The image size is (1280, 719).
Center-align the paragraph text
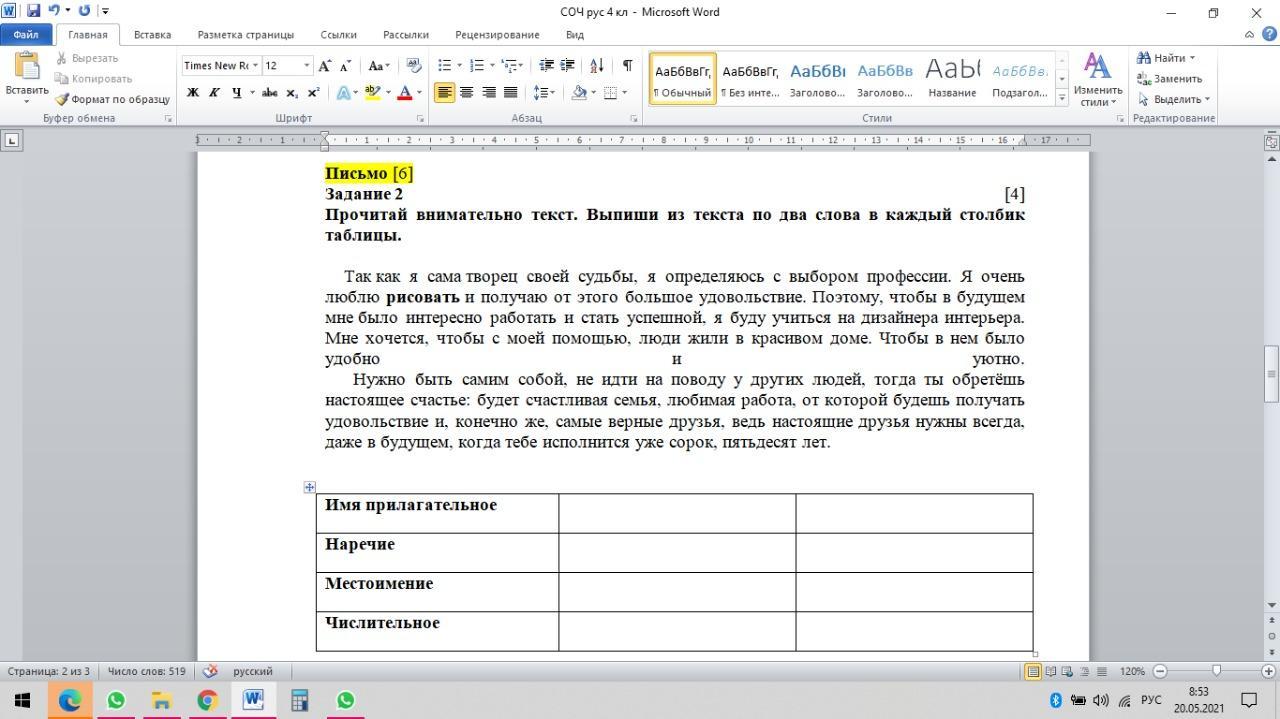tap(466, 93)
